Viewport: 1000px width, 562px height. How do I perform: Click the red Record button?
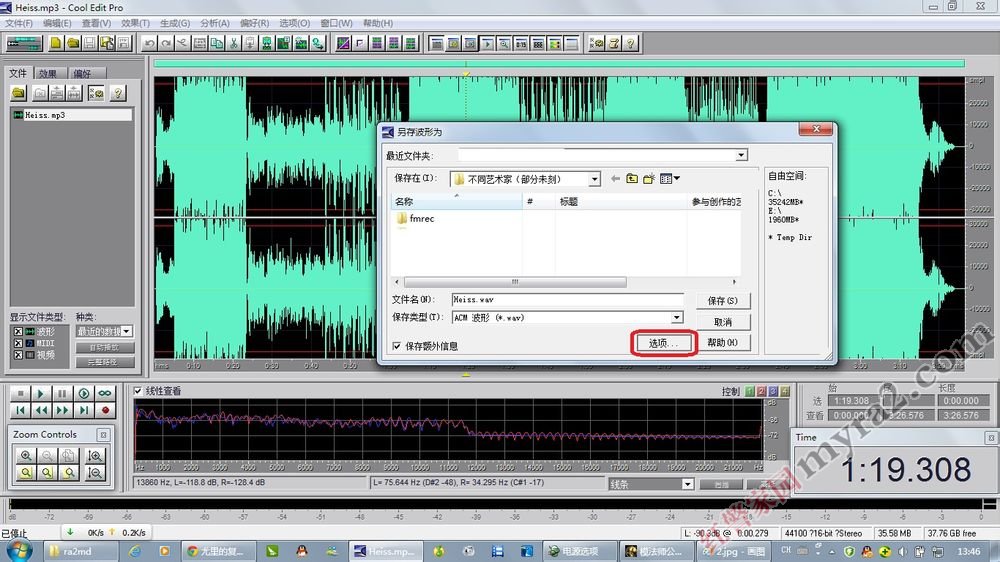point(105,410)
